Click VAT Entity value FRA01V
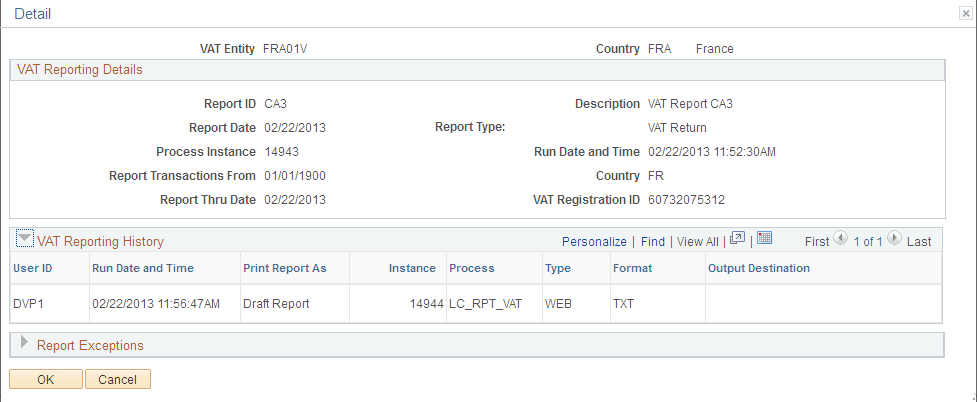Image resolution: width=977 pixels, height=402 pixels. pyautogui.click(x=285, y=49)
